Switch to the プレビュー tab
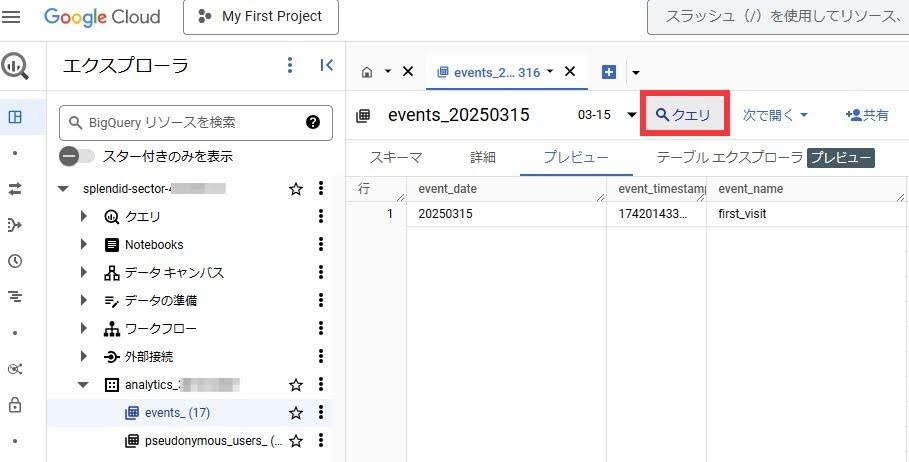 (576, 157)
